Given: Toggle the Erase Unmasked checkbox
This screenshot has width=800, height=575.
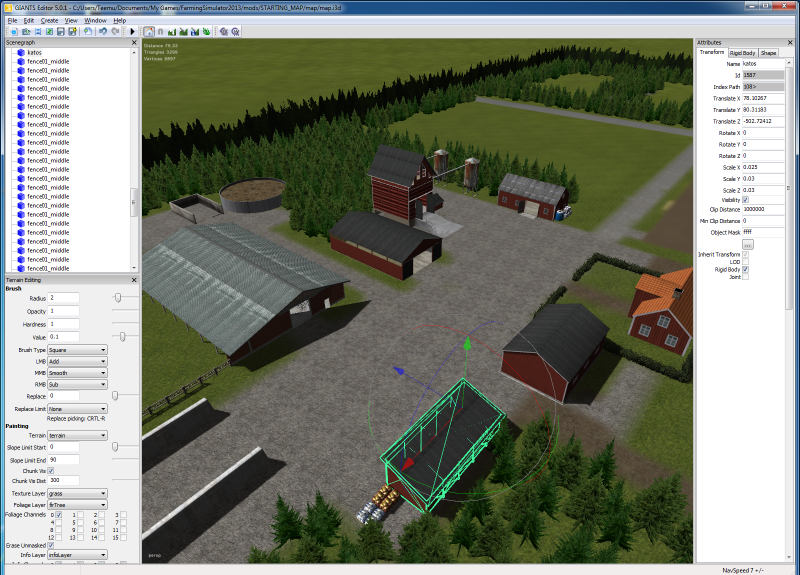Looking at the screenshot, I should click(51, 545).
